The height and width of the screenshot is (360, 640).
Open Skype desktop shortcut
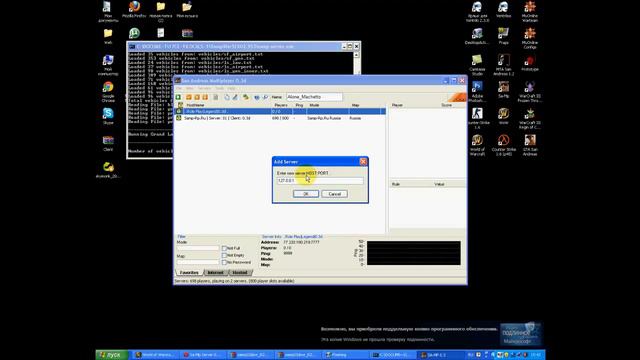click(108, 116)
